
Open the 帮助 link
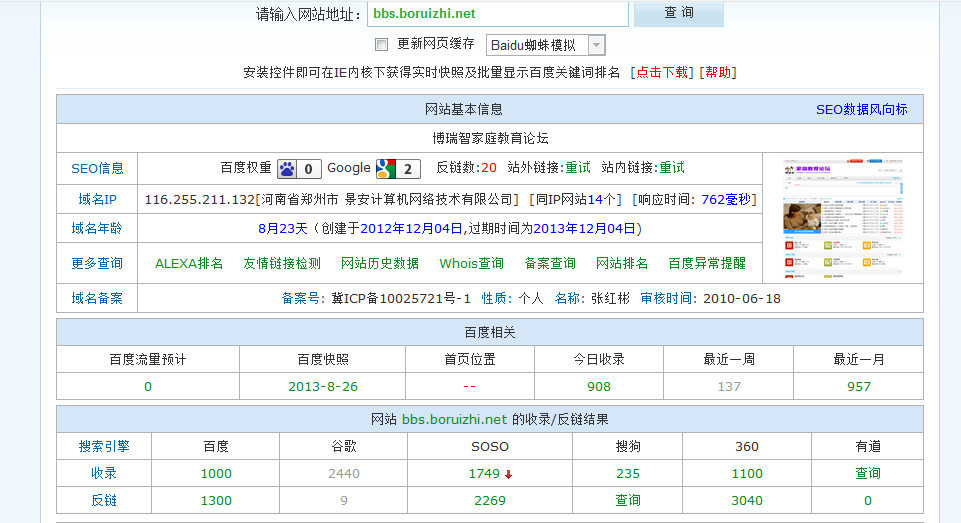click(718, 72)
